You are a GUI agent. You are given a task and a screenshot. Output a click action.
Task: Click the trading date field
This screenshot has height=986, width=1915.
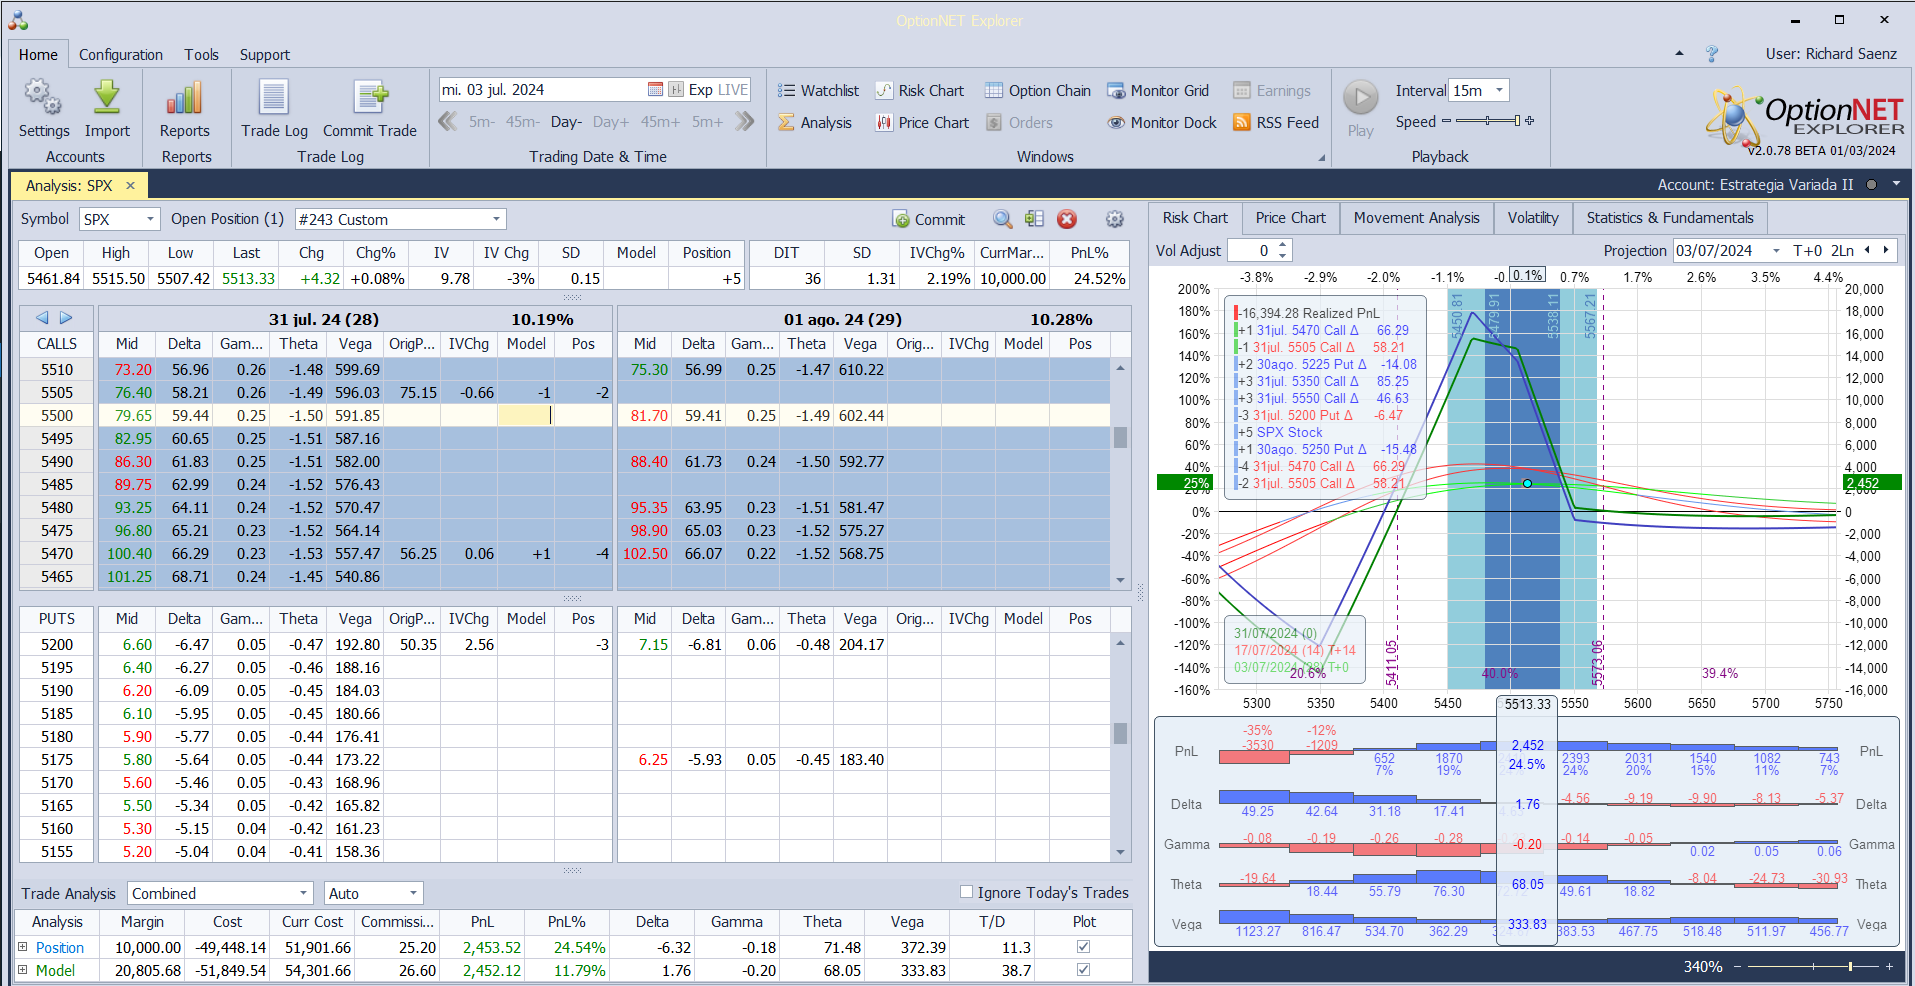542,90
